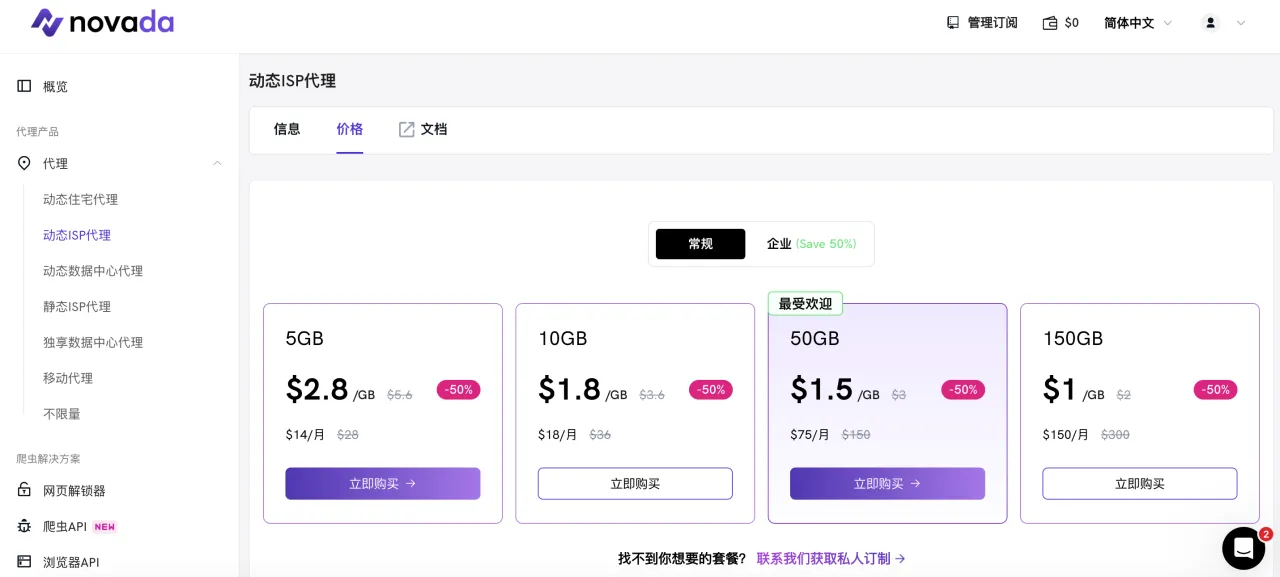This screenshot has height=577, width=1280.
Task: Collapse the 代理 sidebar section
Action: point(217,163)
